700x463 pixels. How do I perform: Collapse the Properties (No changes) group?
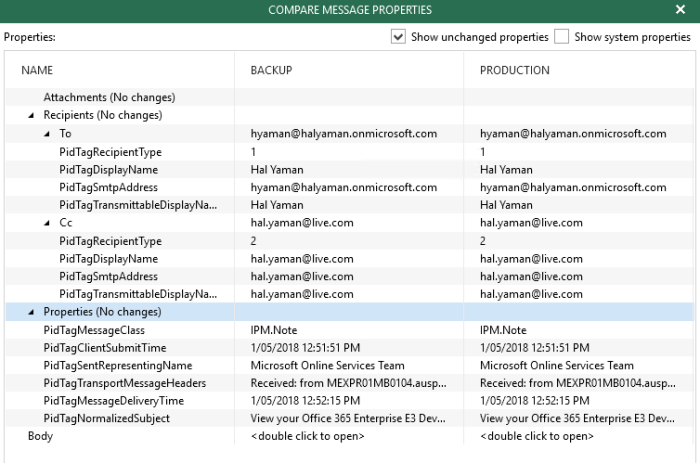click(x=31, y=312)
